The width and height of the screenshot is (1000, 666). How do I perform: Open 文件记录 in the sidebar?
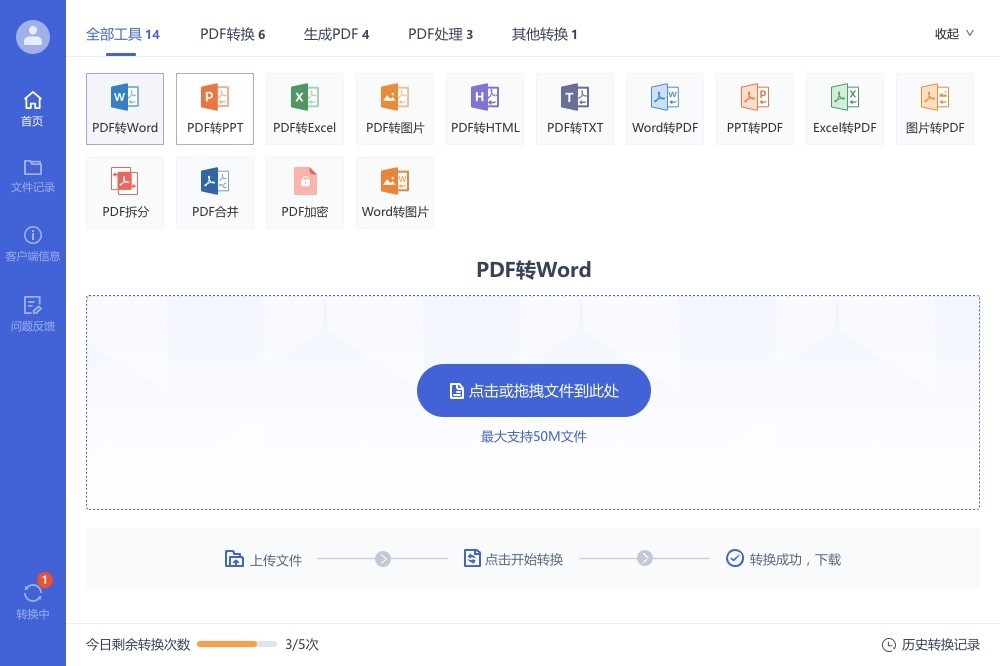(x=33, y=175)
